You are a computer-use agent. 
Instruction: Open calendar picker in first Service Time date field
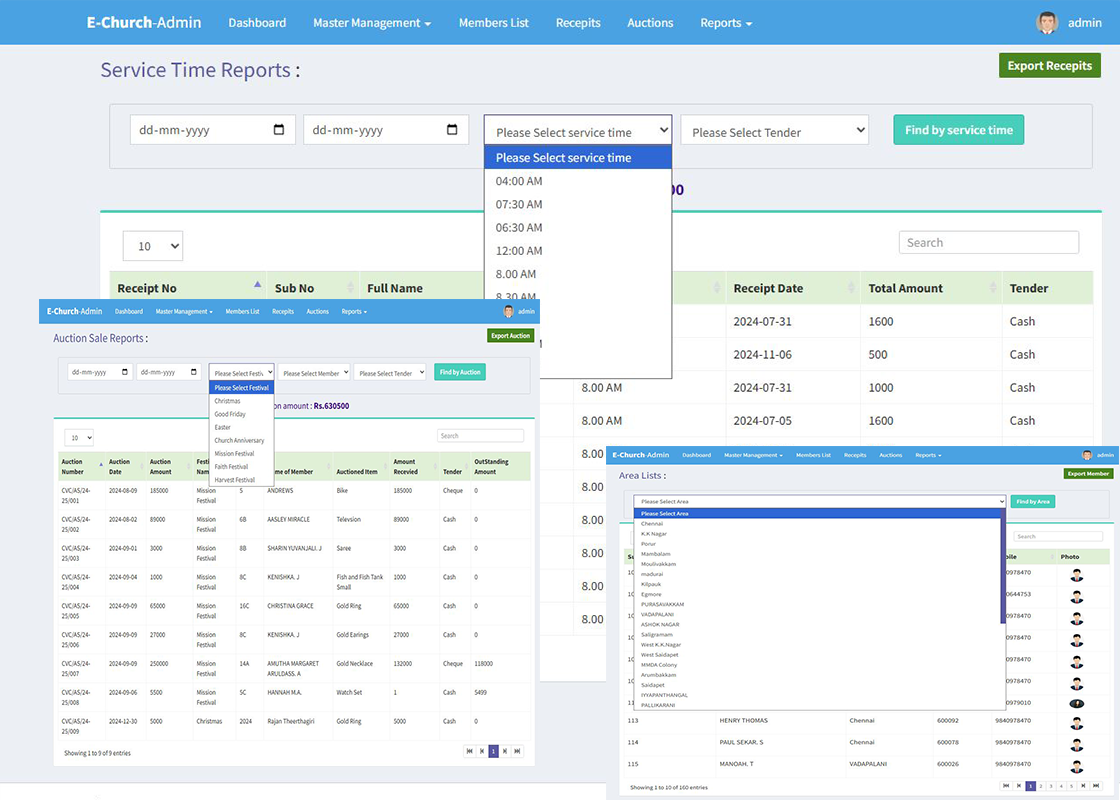tap(279, 130)
